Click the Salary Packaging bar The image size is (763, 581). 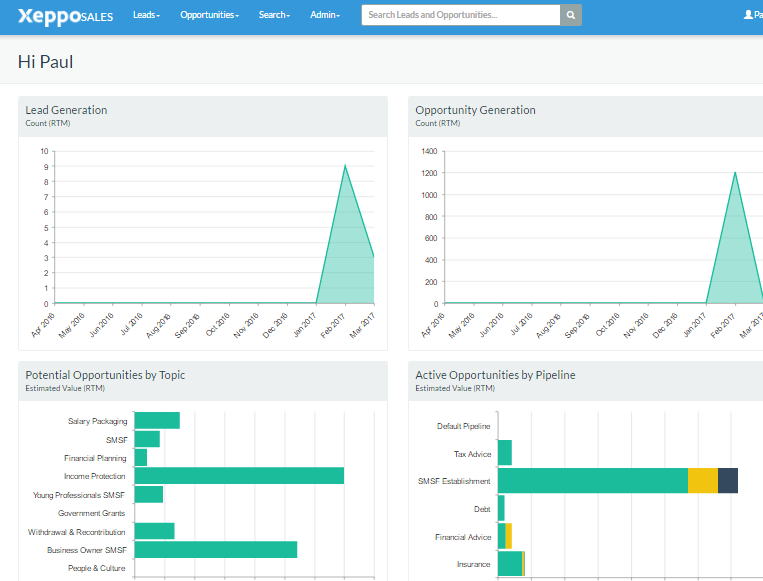157,421
